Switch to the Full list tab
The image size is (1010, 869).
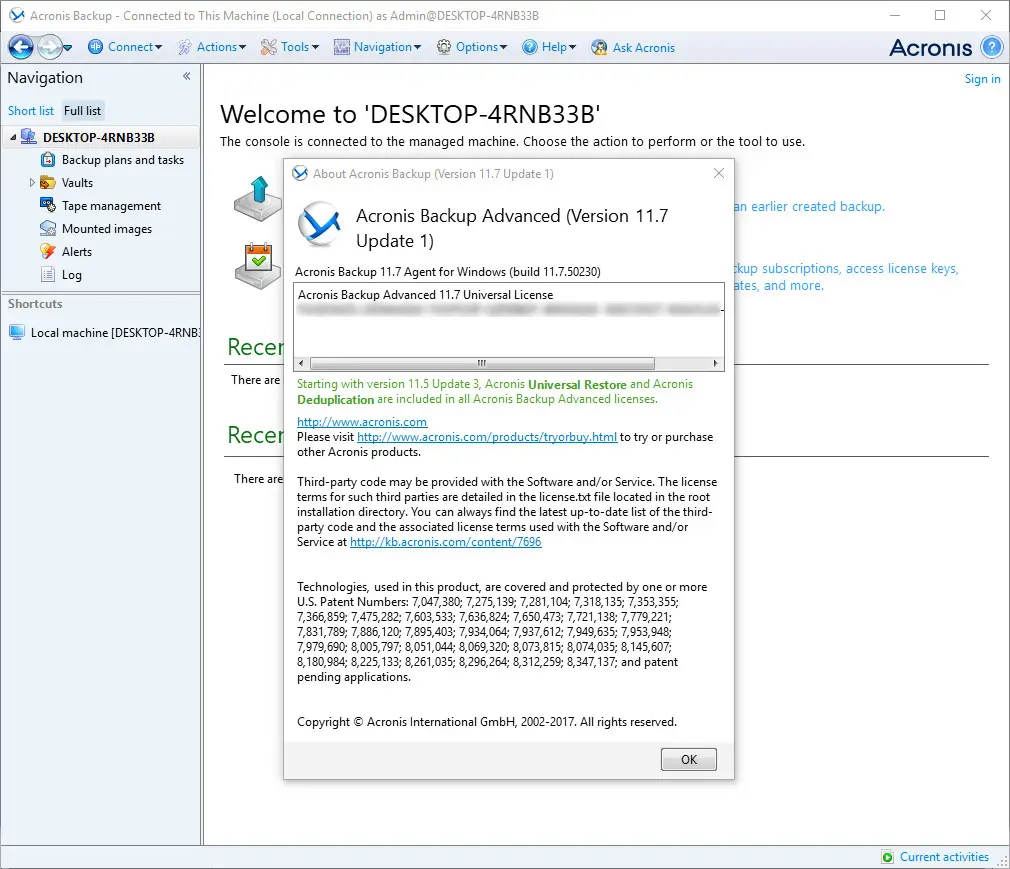click(x=82, y=111)
